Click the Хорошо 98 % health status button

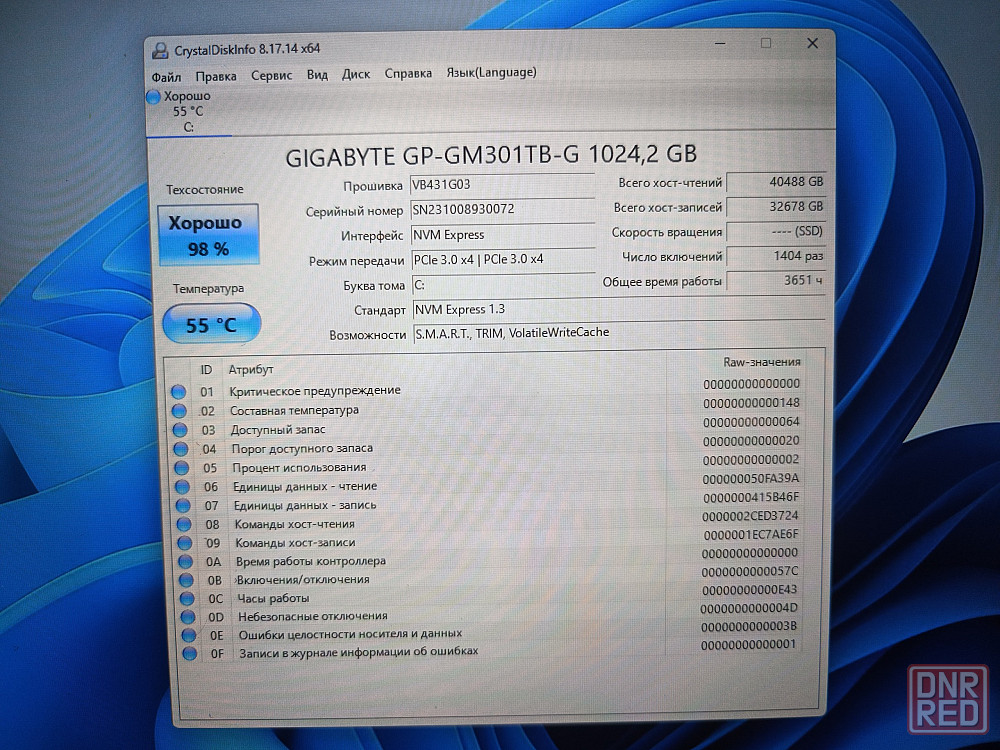pos(206,235)
